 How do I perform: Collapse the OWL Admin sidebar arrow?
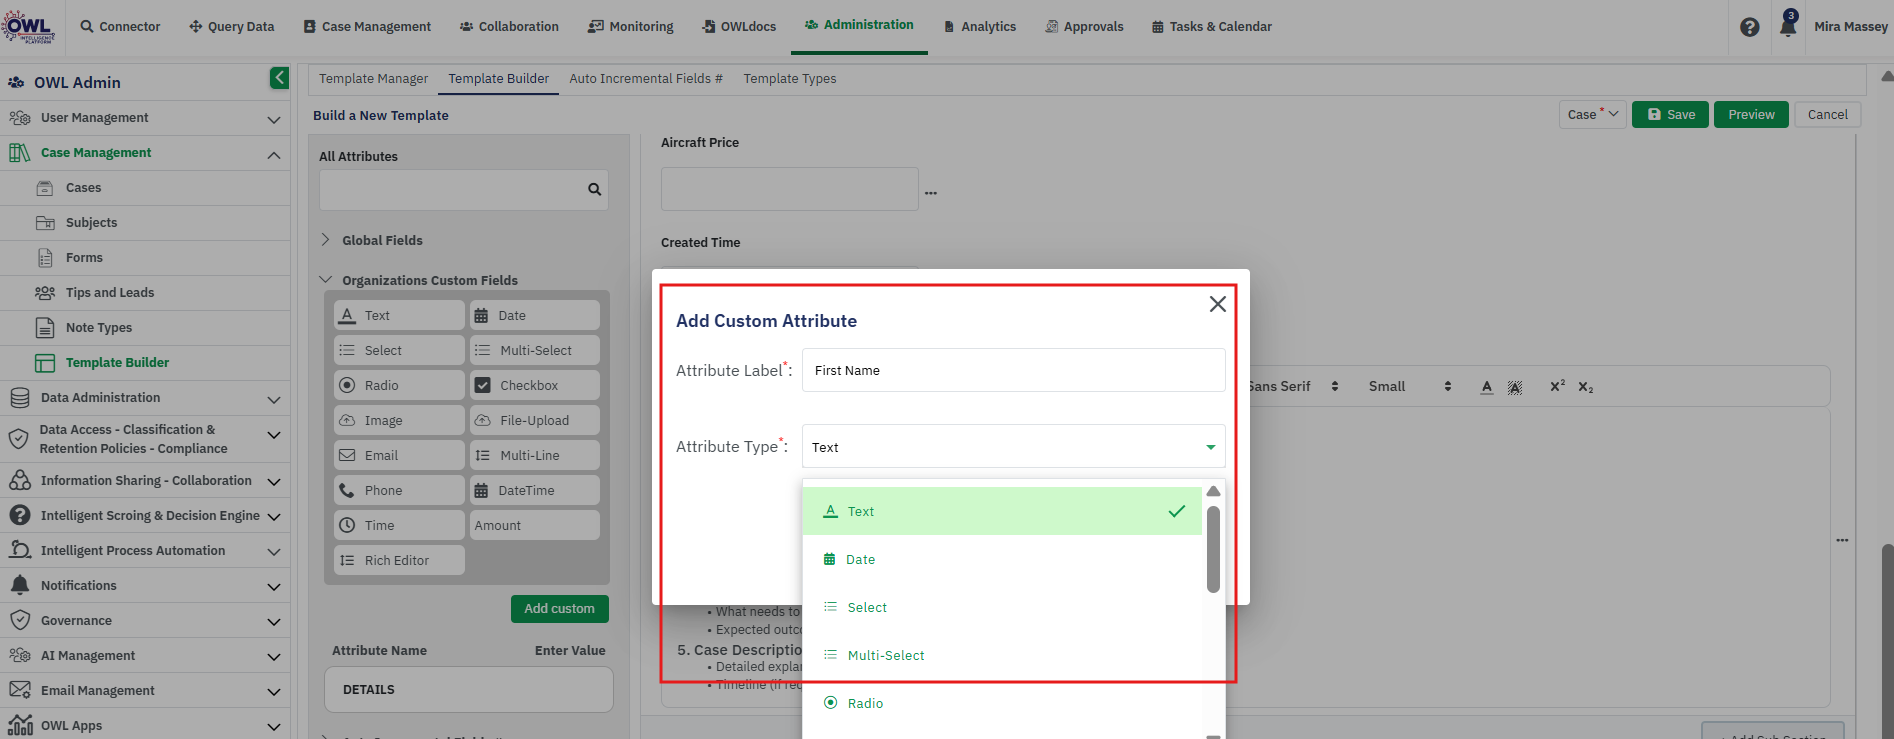click(x=279, y=78)
